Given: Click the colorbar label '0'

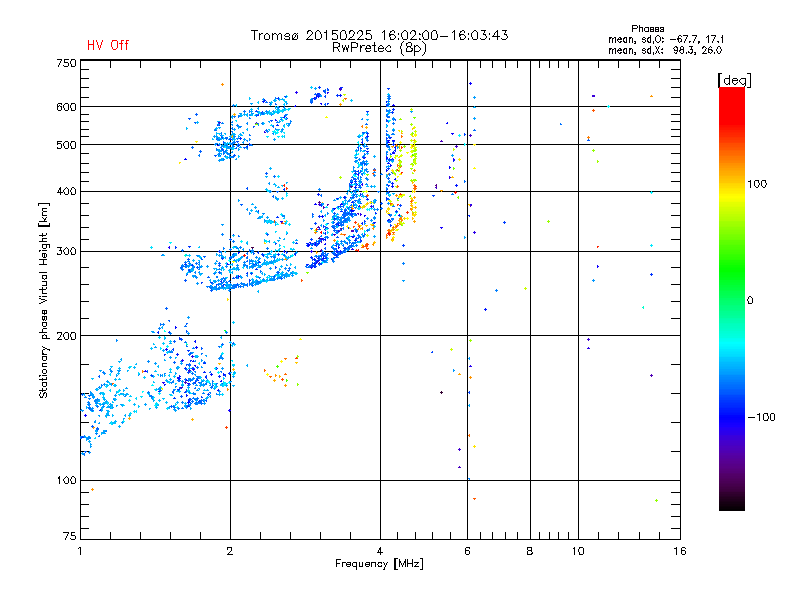Looking at the screenshot, I should pos(749,301).
